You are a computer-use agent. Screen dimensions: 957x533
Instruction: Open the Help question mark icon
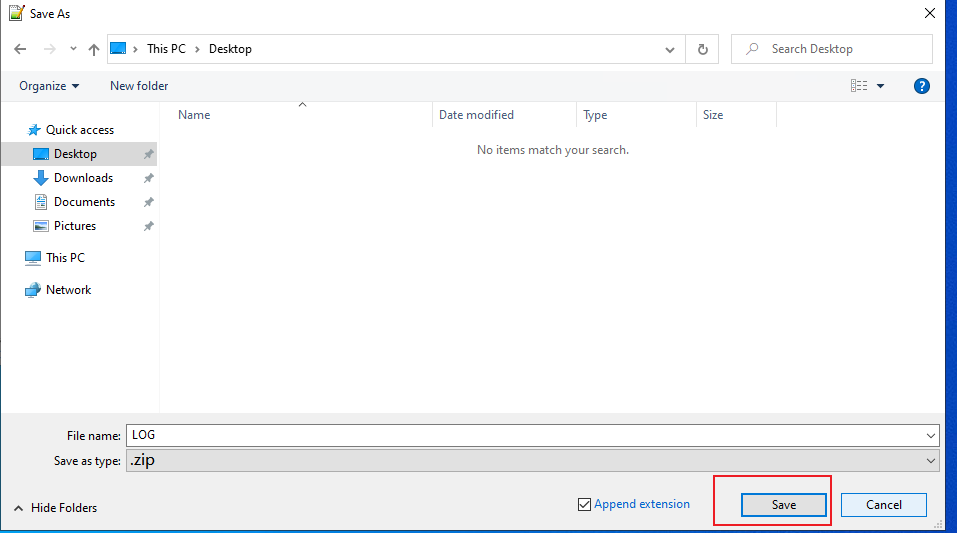coord(922,86)
